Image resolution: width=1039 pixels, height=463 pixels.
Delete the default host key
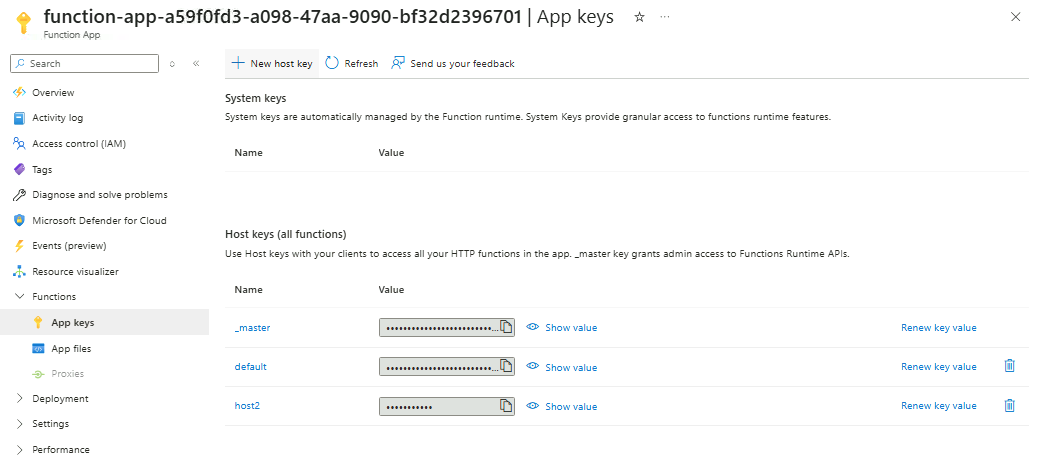pyautogui.click(x=1009, y=366)
